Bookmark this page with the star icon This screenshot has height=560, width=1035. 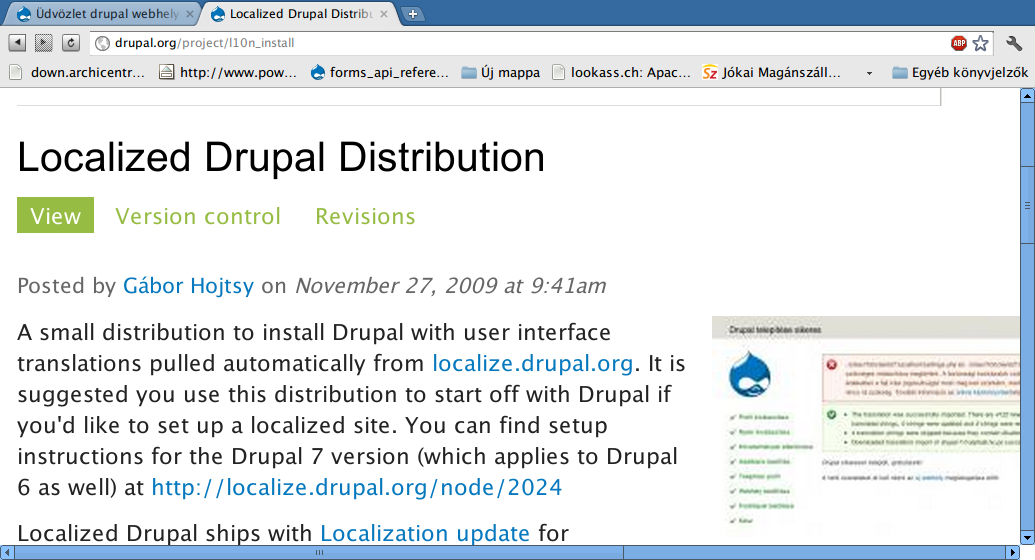click(x=981, y=44)
